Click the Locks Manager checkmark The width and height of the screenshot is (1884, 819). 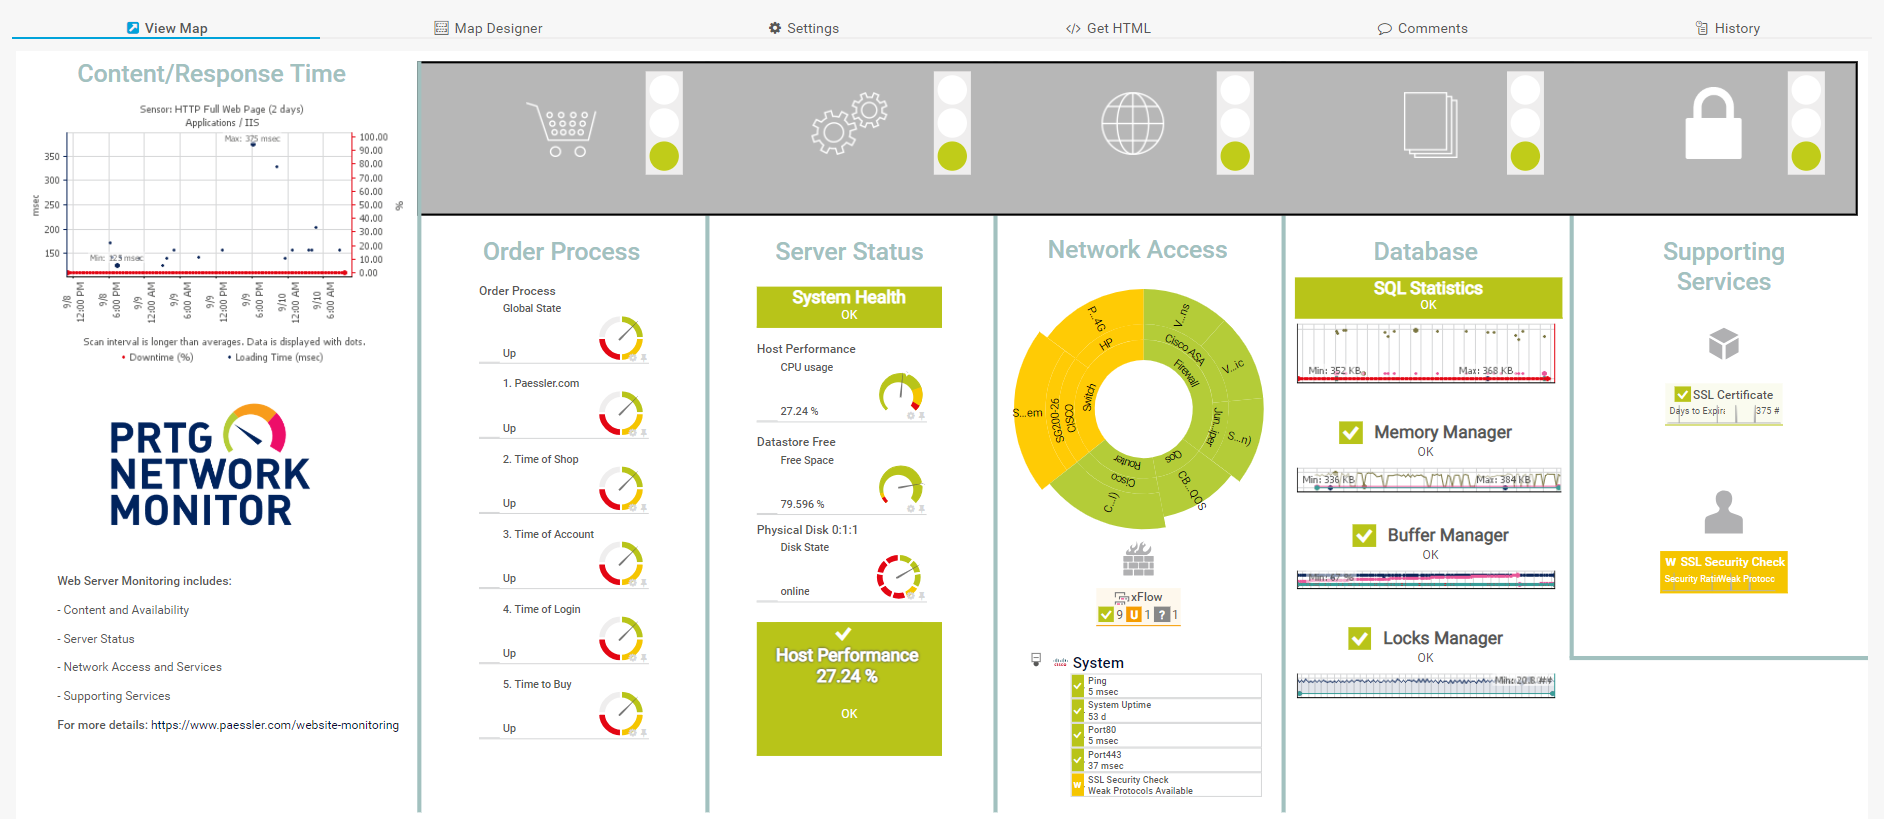pos(1359,638)
